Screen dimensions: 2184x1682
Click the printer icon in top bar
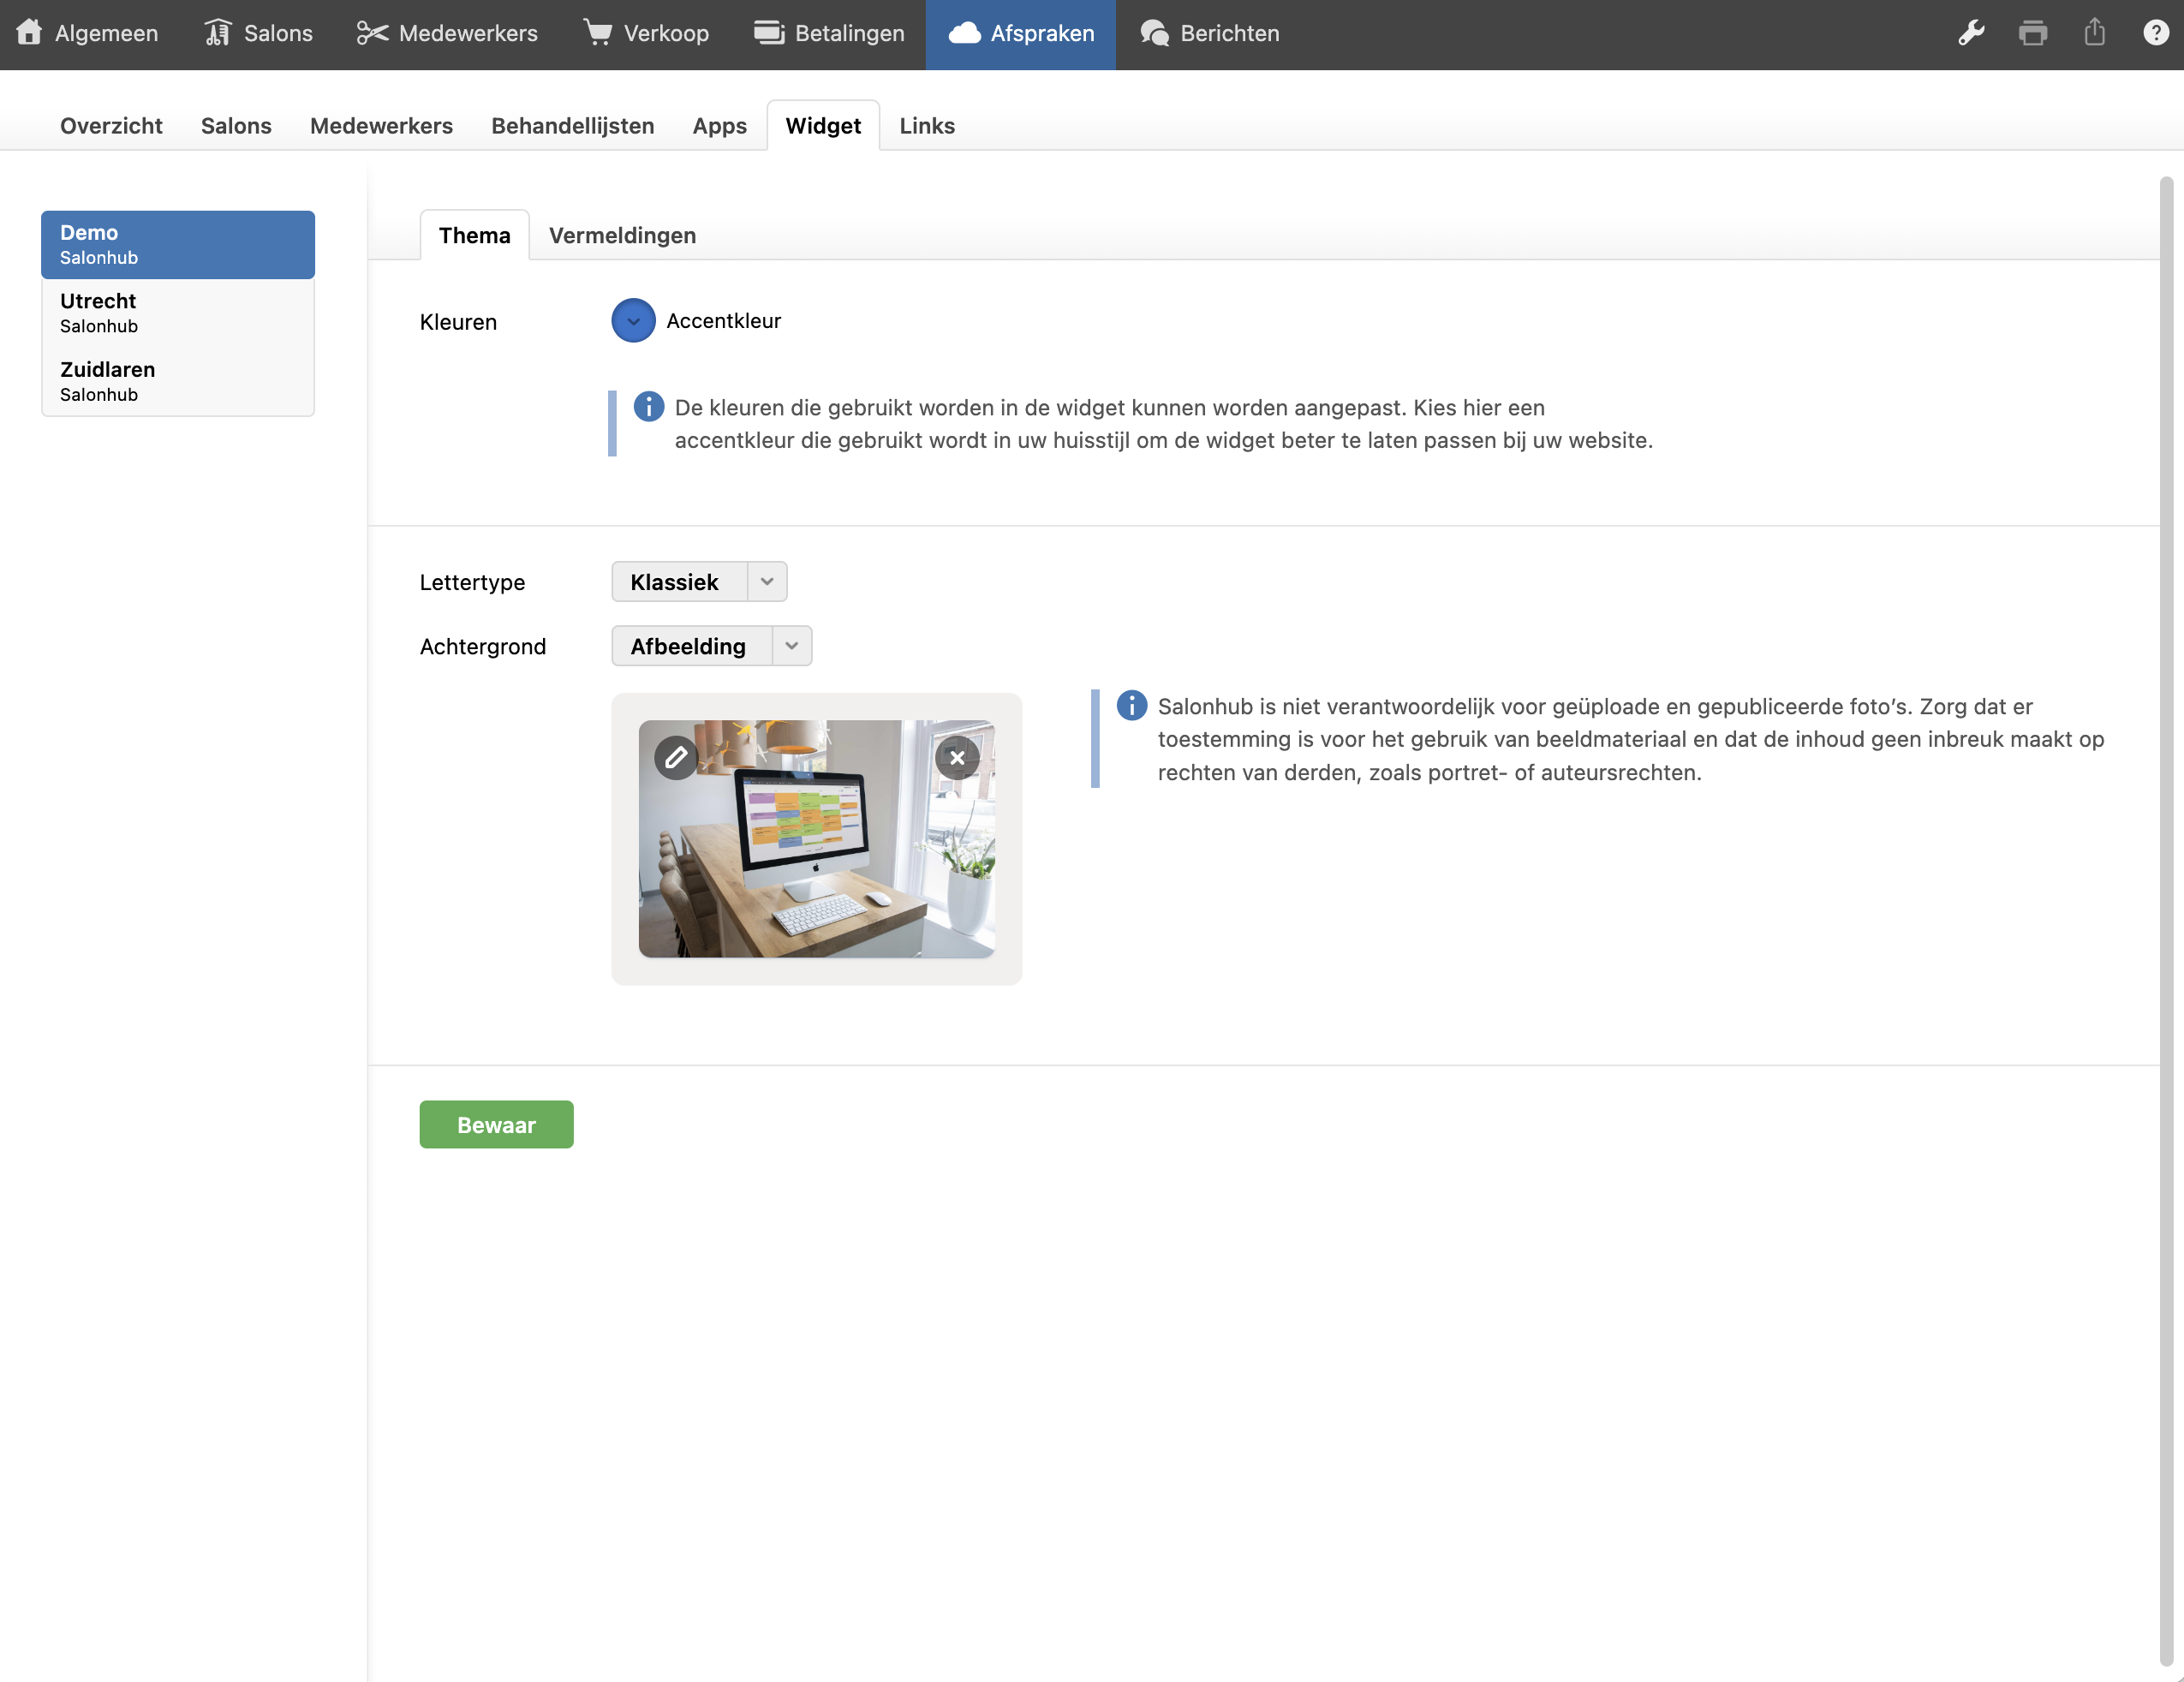[x=2032, y=33]
